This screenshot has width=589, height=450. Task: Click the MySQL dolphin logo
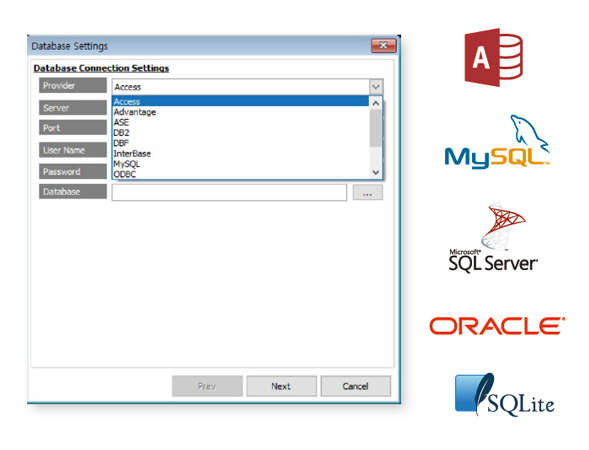497,142
